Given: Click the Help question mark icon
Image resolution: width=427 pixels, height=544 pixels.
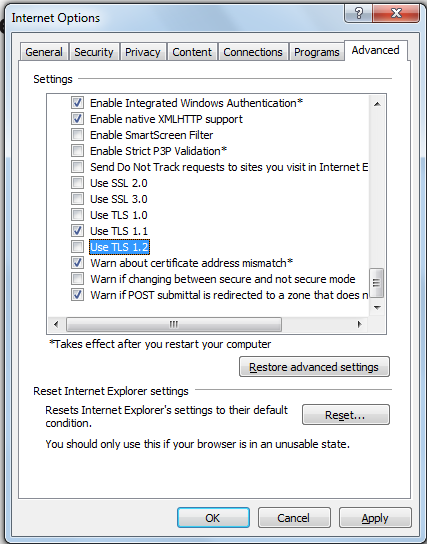Looking at the screenshot, I should (x=359, y=14).
